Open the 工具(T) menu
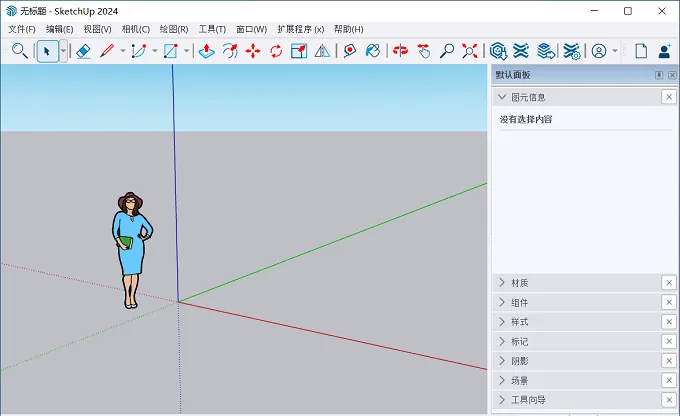 coord(212,29)
